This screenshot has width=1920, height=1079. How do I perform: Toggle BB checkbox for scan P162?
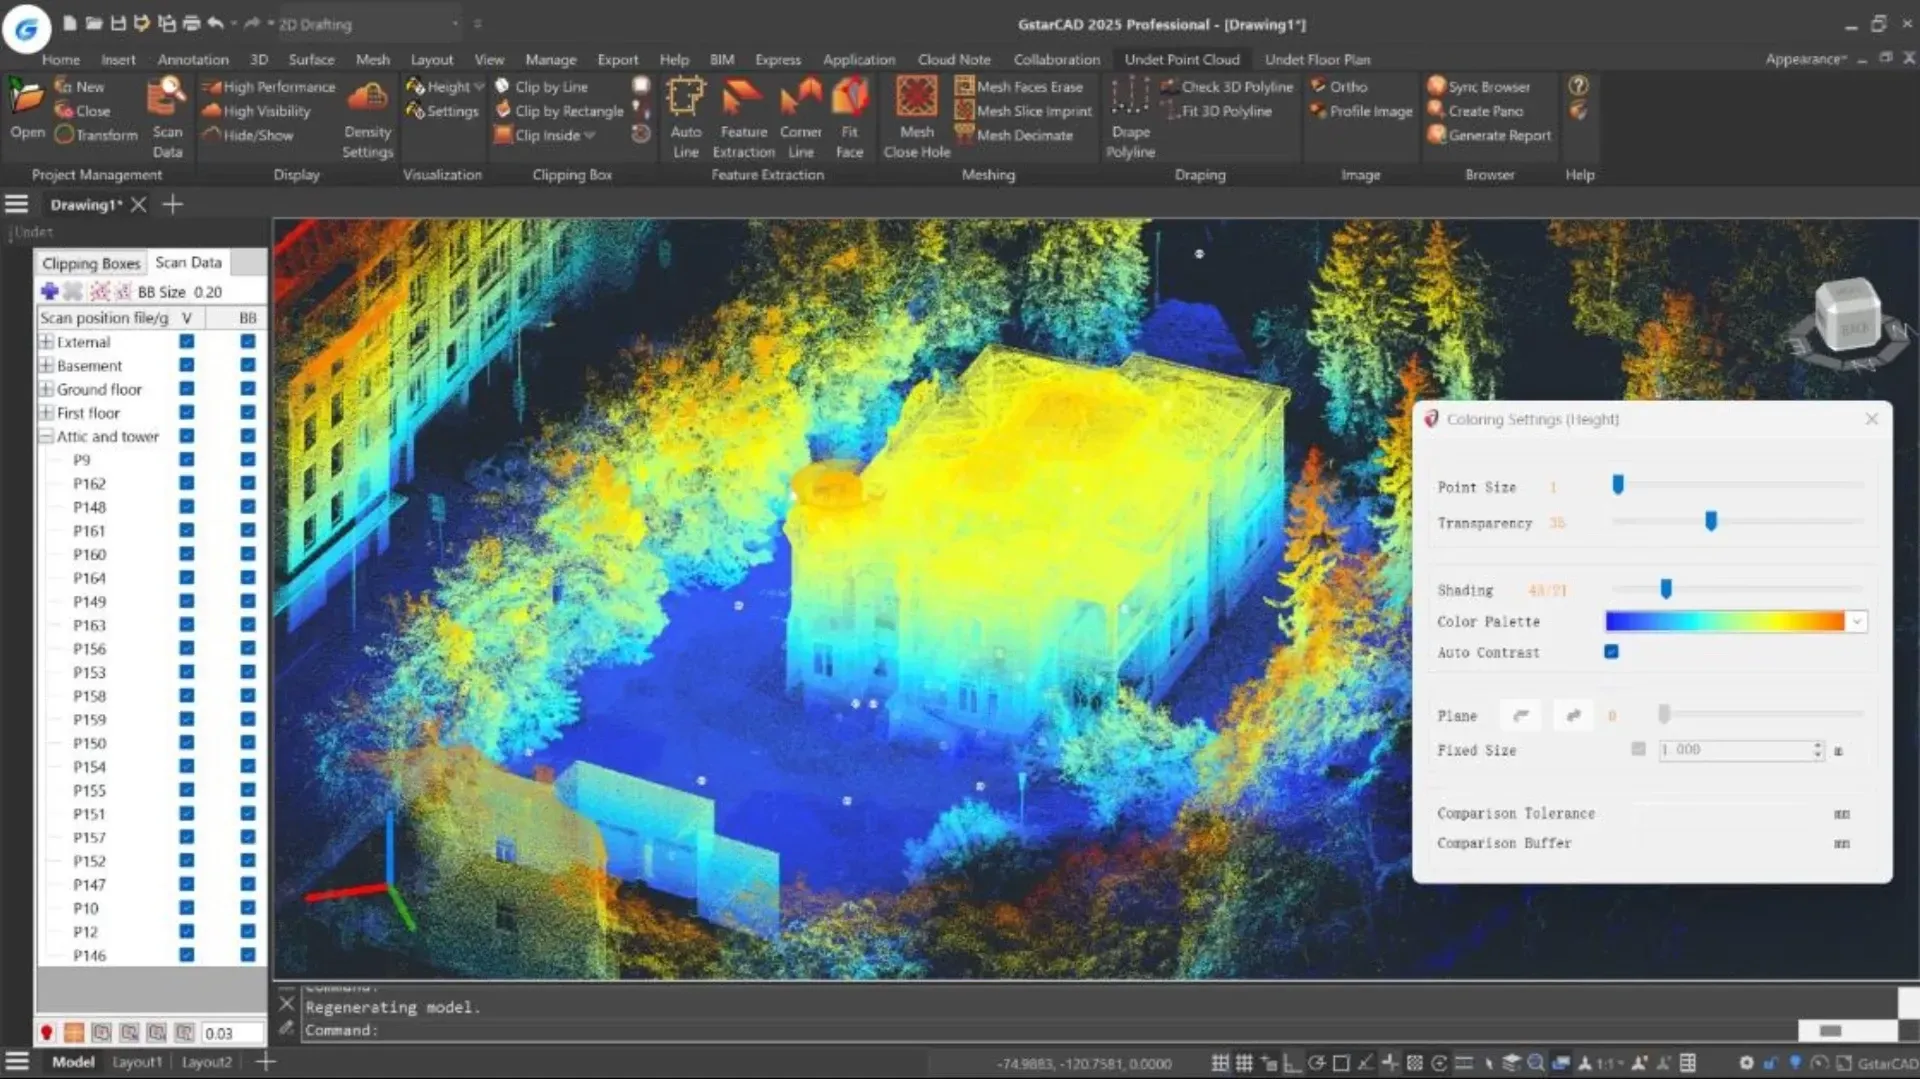coord(248,483)
